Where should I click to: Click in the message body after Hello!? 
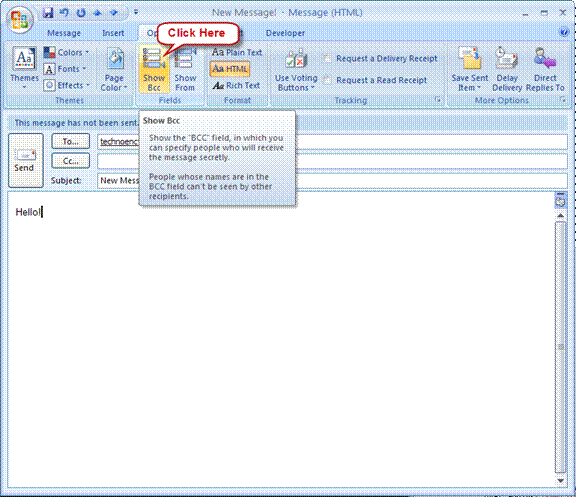(x=43, y=212)
